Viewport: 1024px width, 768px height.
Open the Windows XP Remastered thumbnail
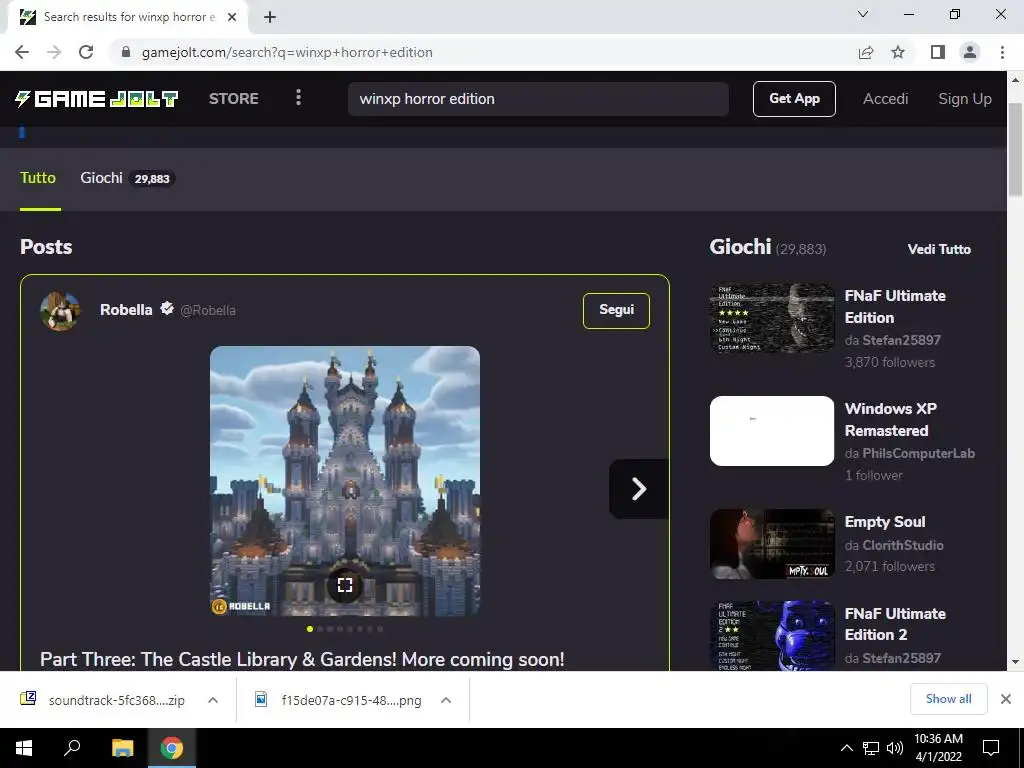pyautogui.click(x=772, y=431)
